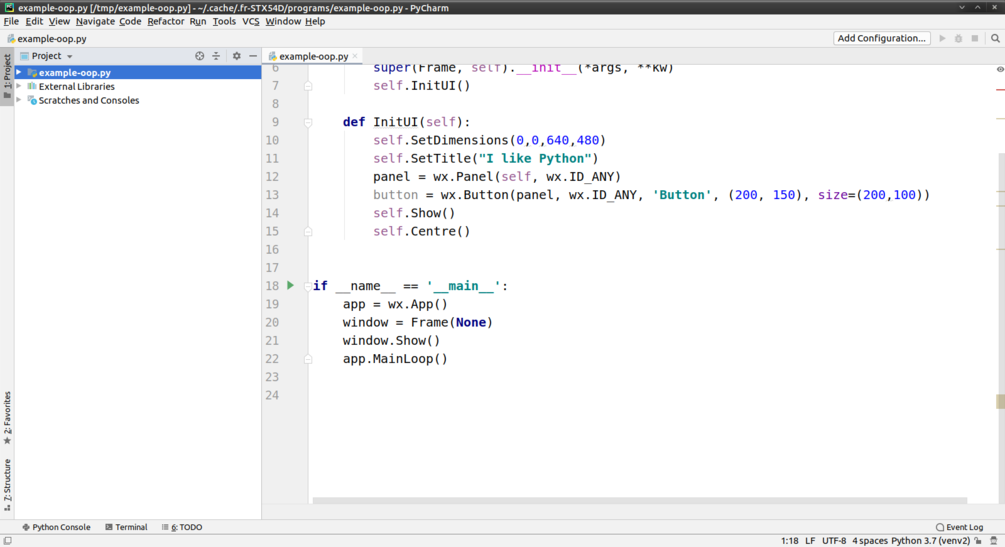Open Search Everywhere magnifier icon
The width and height of the screenshot is (1005, 547).
click(995, 38)
